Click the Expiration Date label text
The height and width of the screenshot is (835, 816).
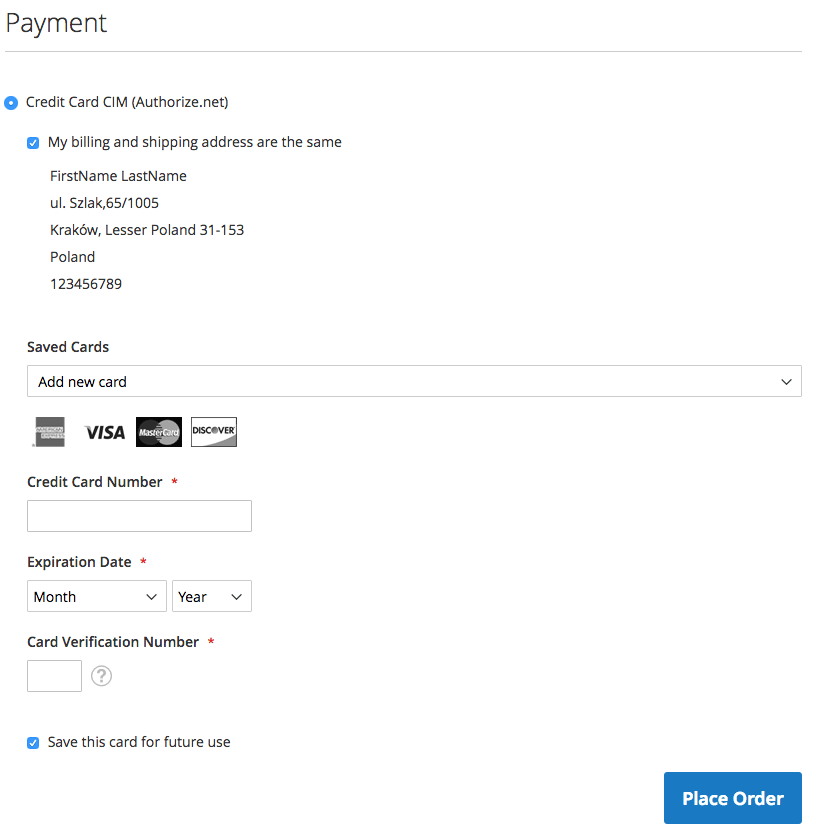coord(79,562)
